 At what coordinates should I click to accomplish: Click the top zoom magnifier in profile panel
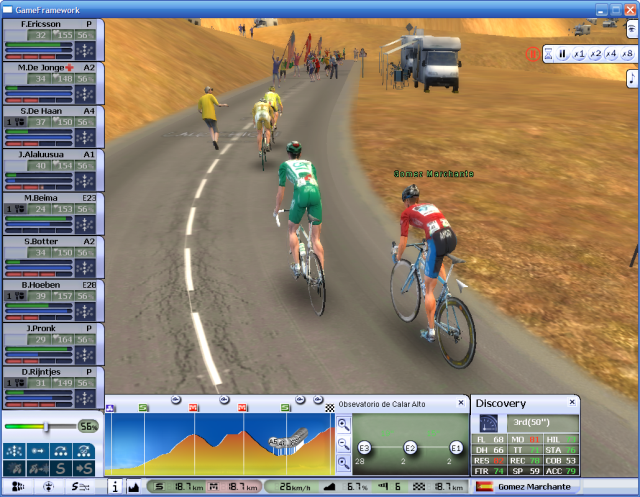343,424
